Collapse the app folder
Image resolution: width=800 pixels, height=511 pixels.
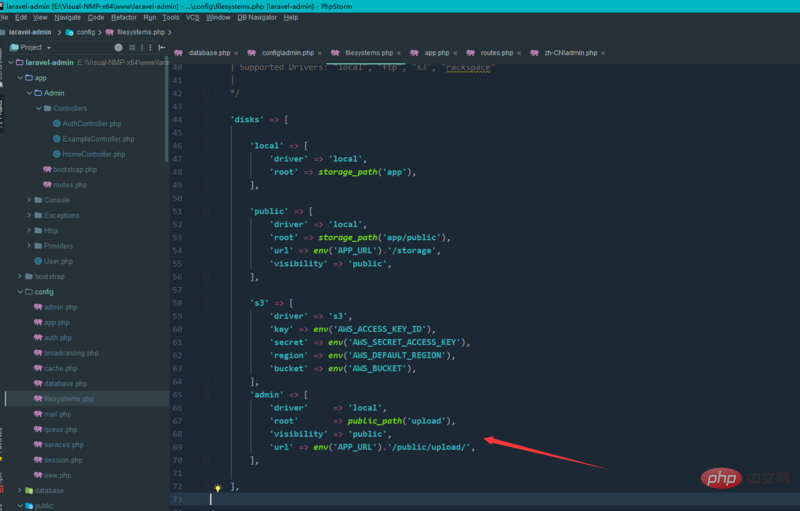20,78
